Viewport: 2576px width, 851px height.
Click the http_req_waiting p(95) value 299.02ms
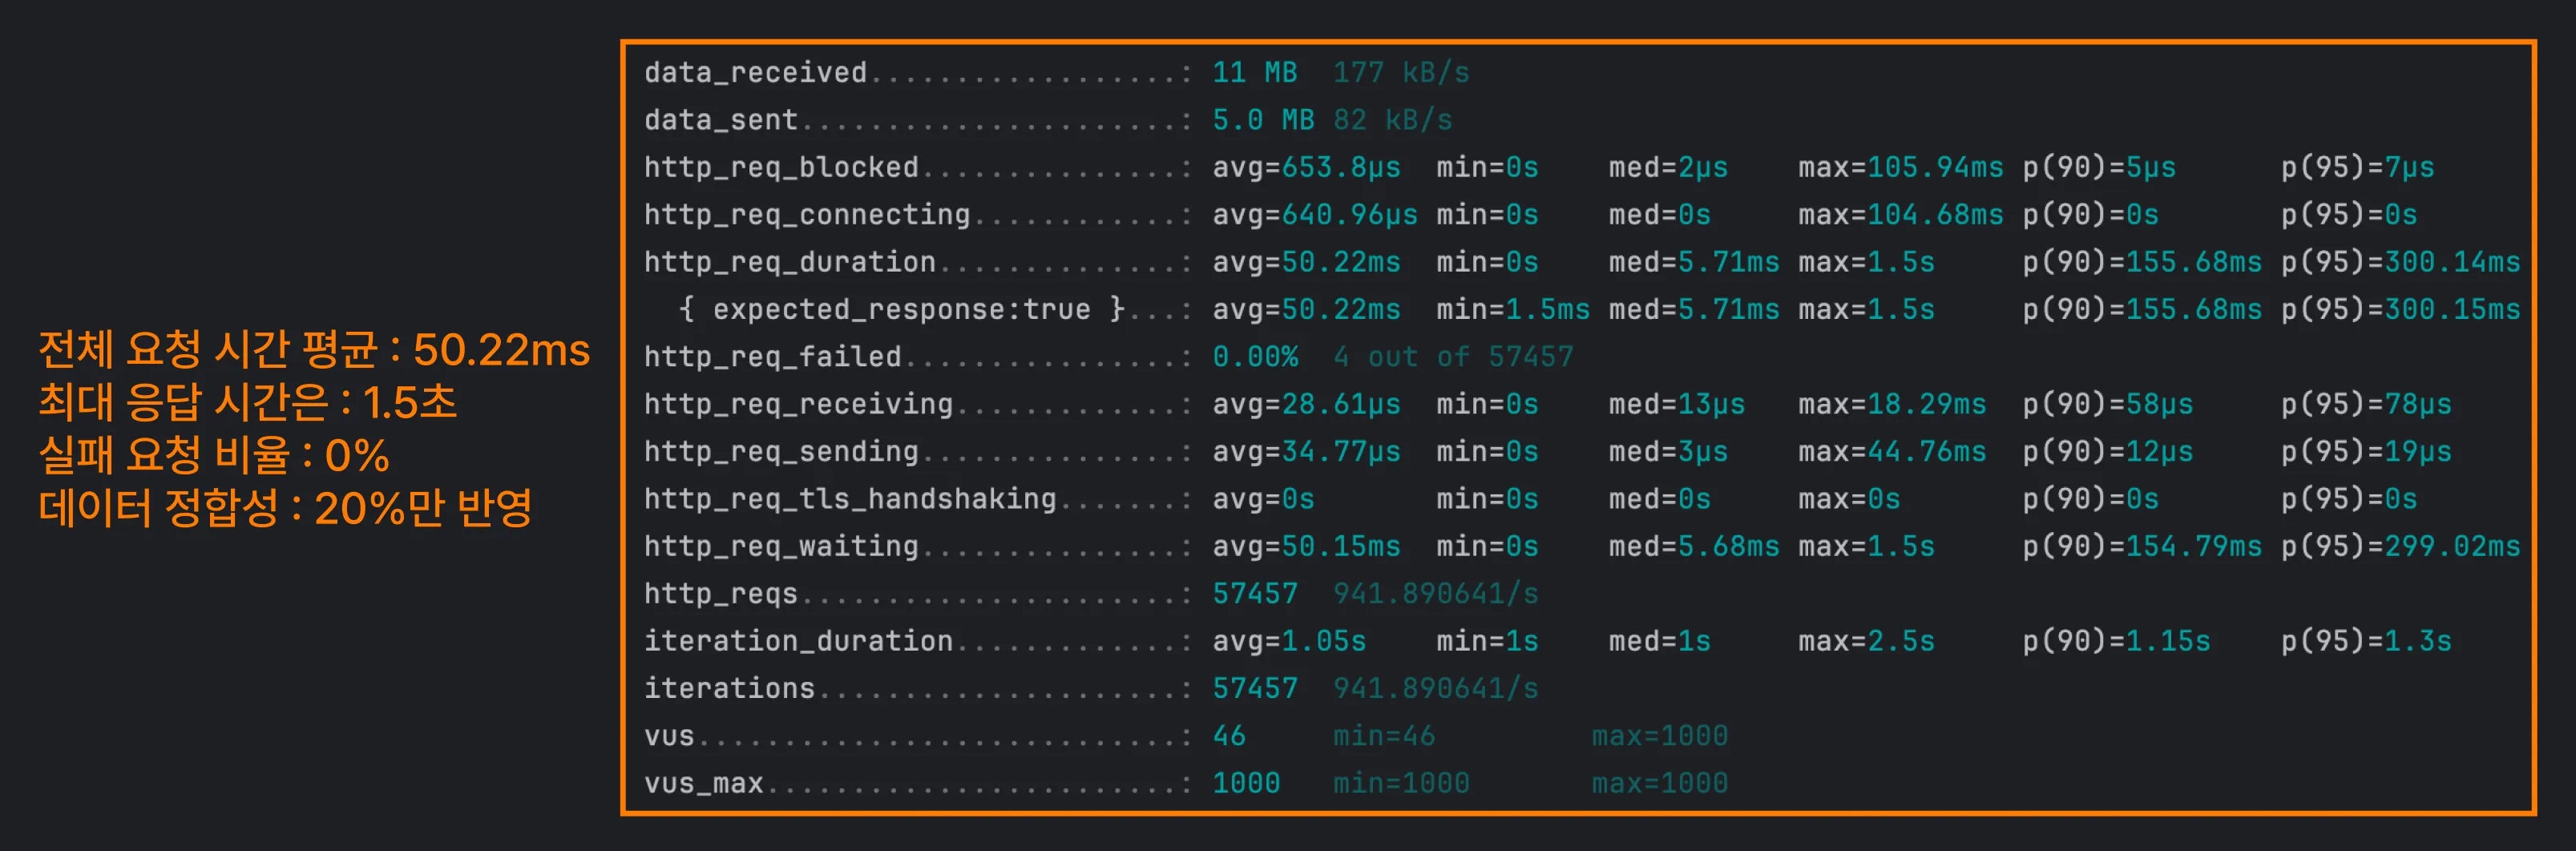click(2452, 547)
